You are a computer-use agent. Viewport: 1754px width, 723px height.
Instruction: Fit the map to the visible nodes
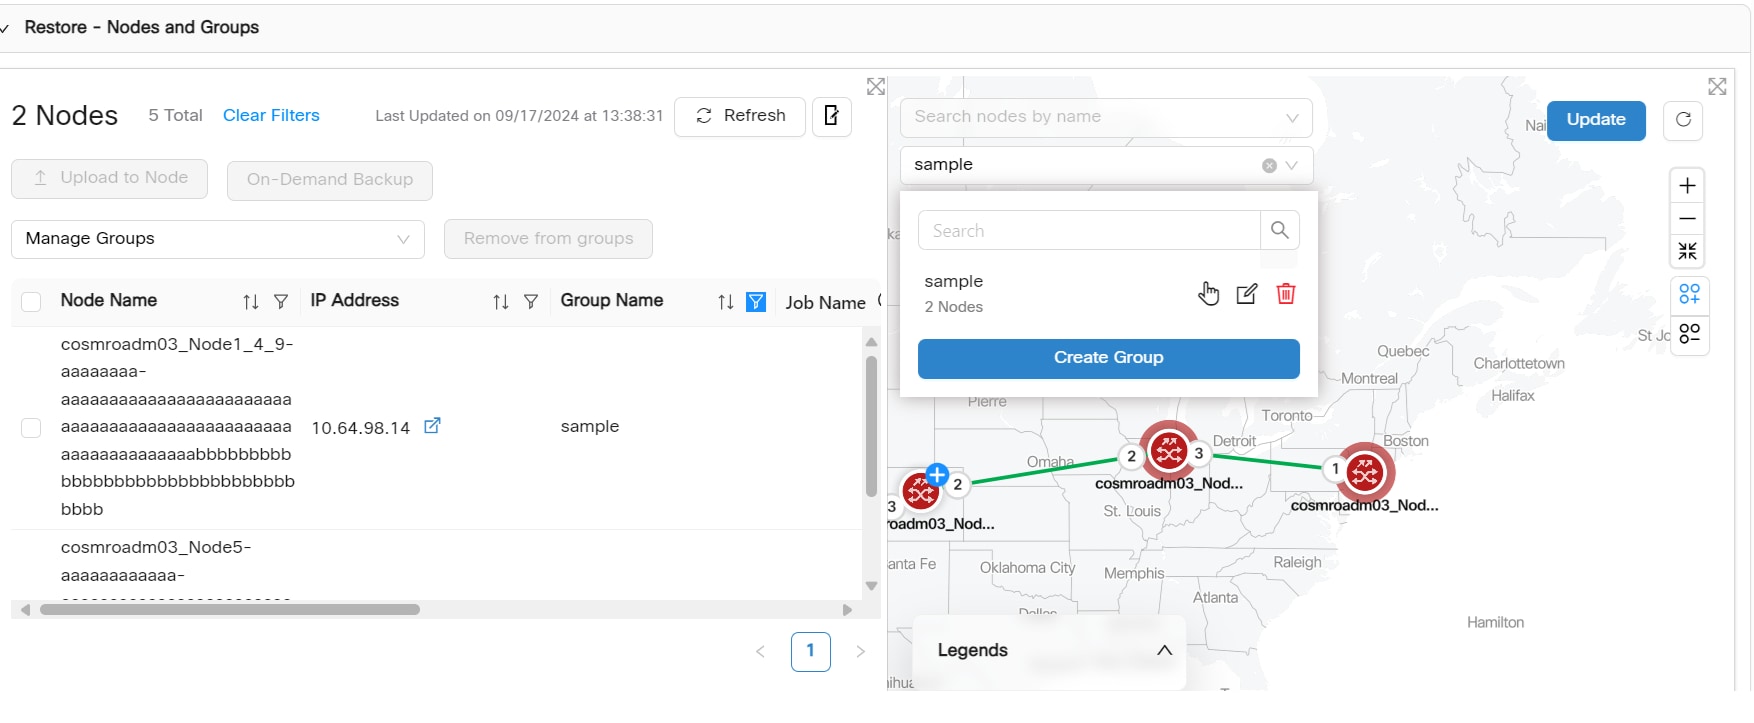(1688, 251)
